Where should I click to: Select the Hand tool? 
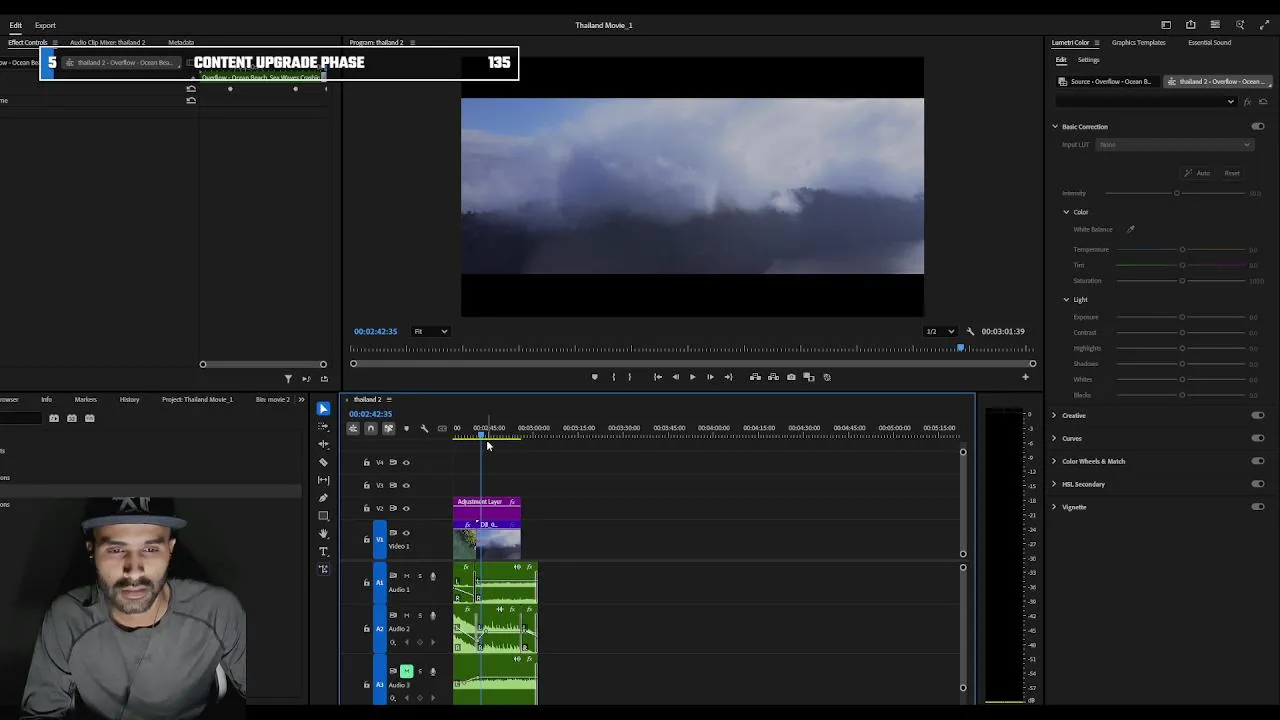323,534
